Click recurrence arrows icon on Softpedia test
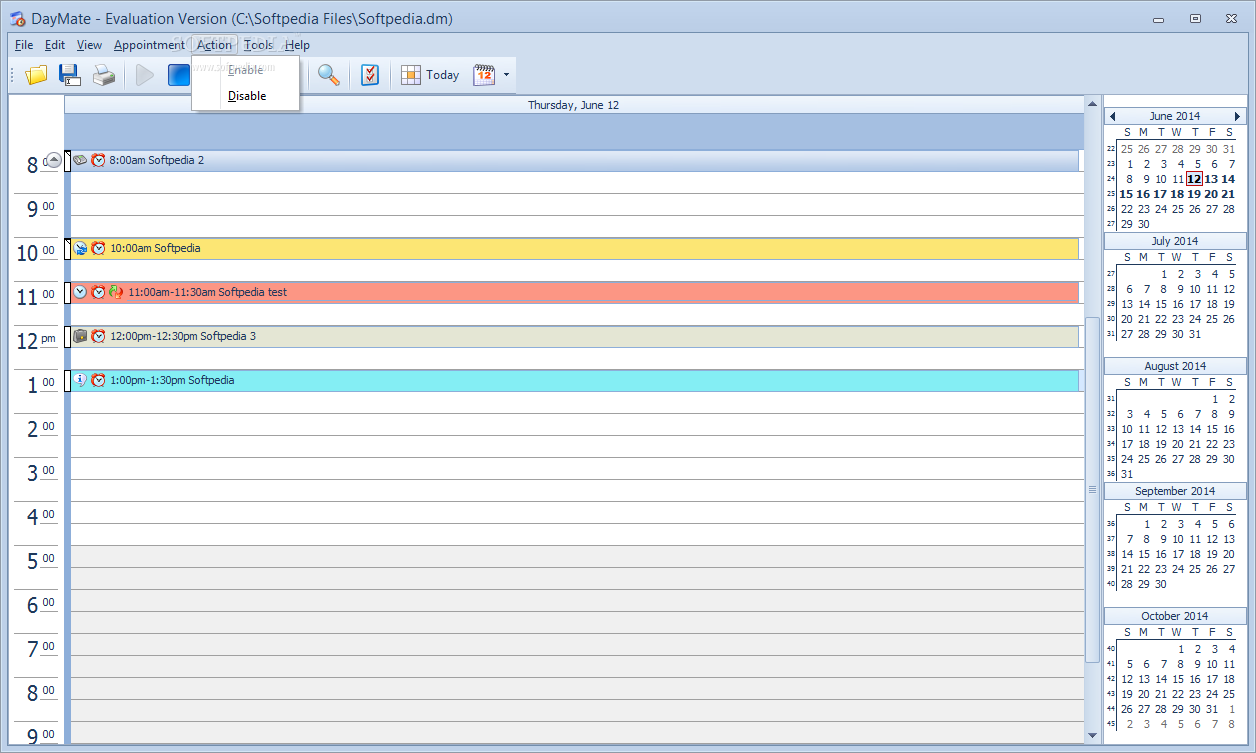This screenshot has width=1256, height=753. click(116, 292)
